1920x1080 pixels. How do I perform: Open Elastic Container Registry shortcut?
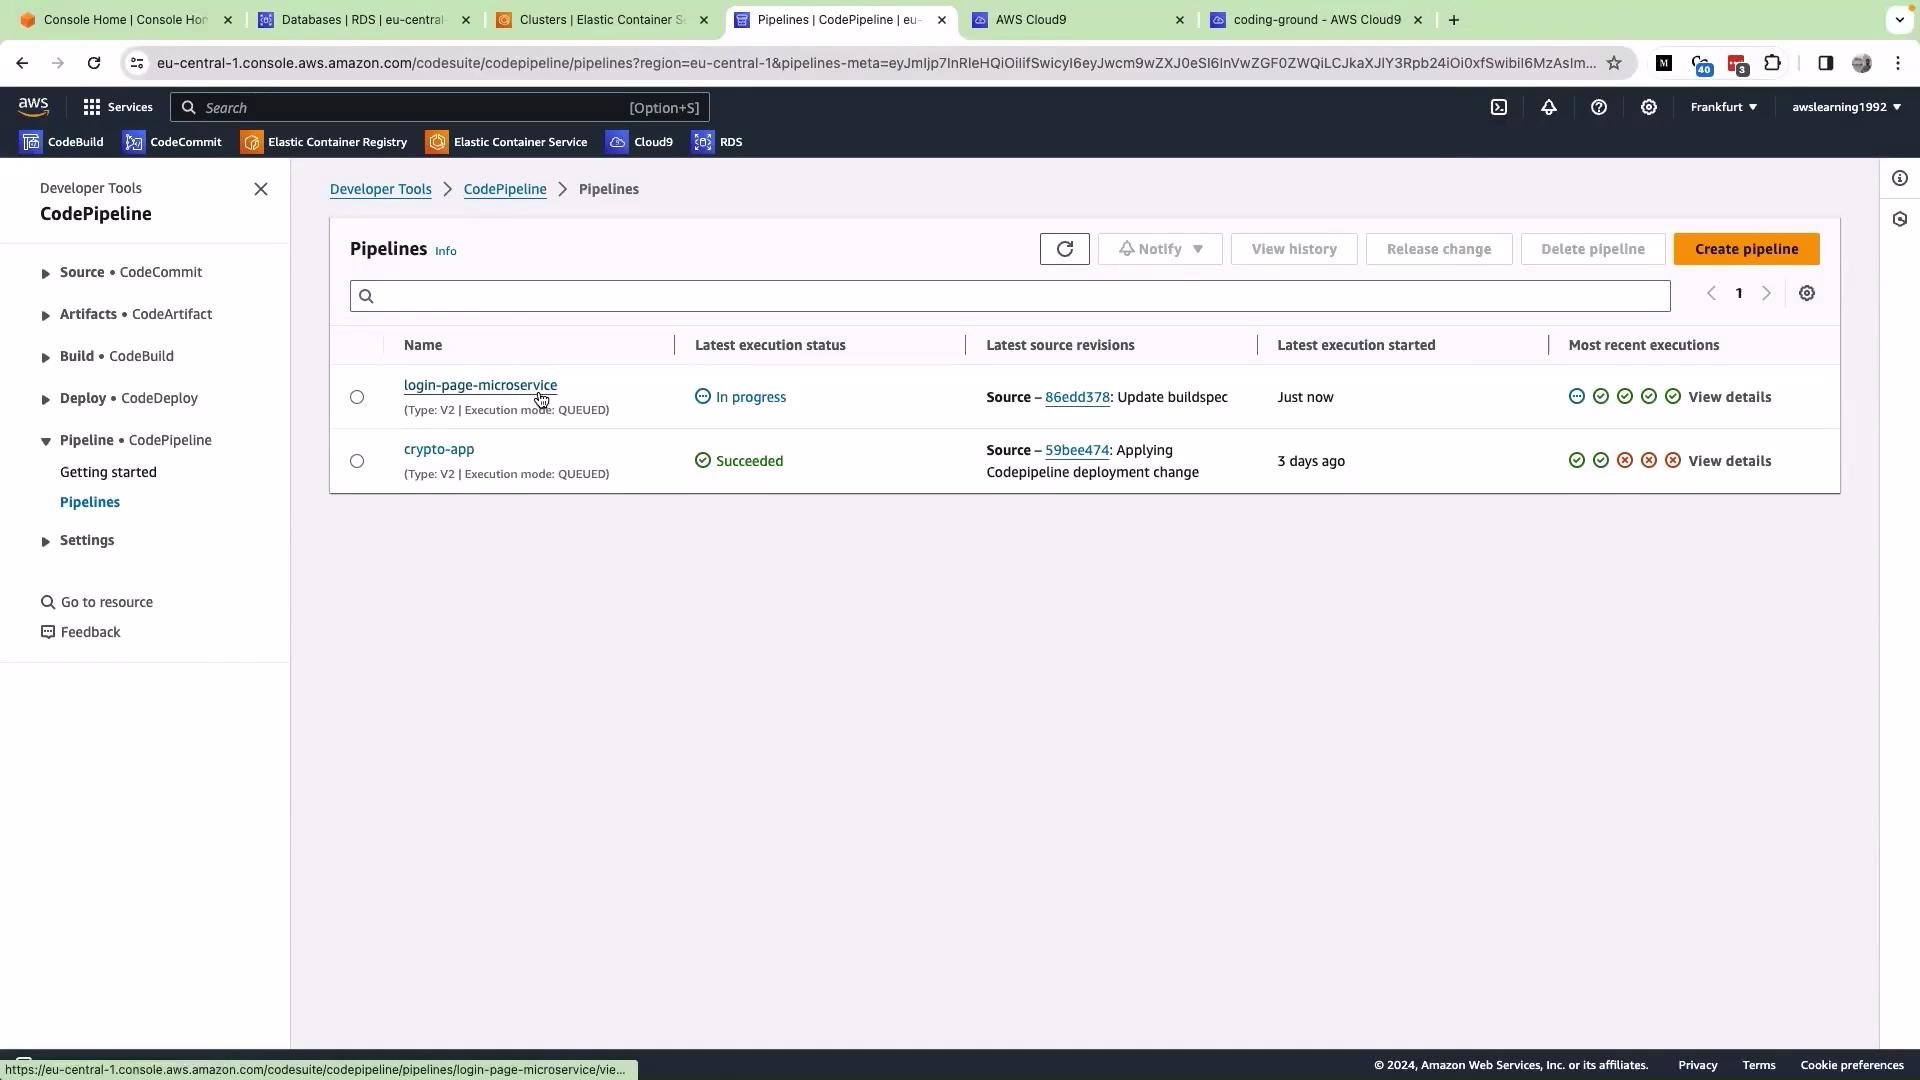click(x=324, y=142)
